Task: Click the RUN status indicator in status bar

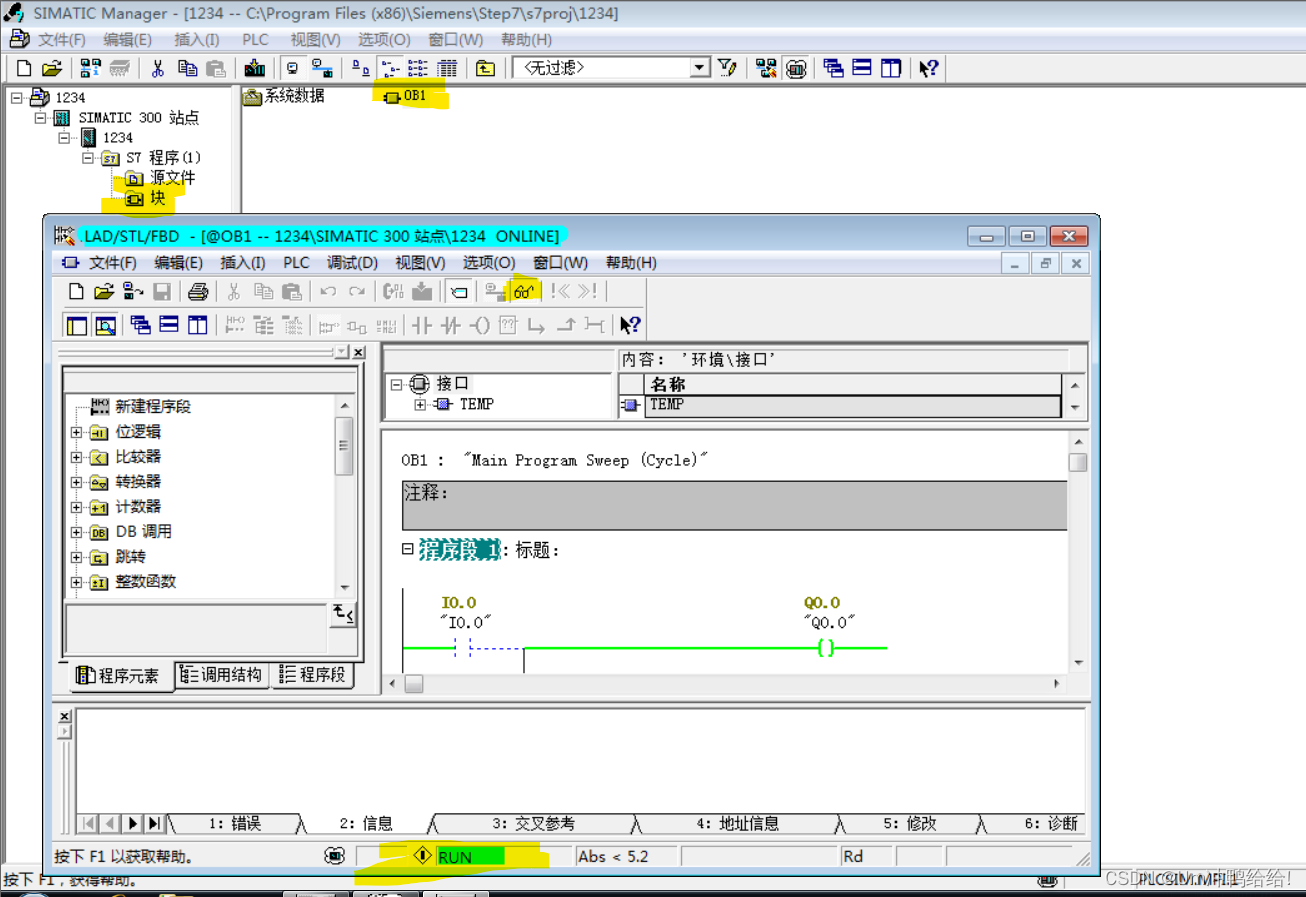Action: pos(470,857)
